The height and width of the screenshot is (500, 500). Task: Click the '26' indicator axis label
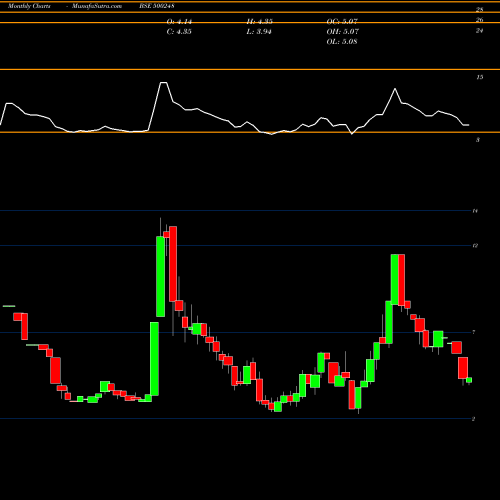coord(479,20)
